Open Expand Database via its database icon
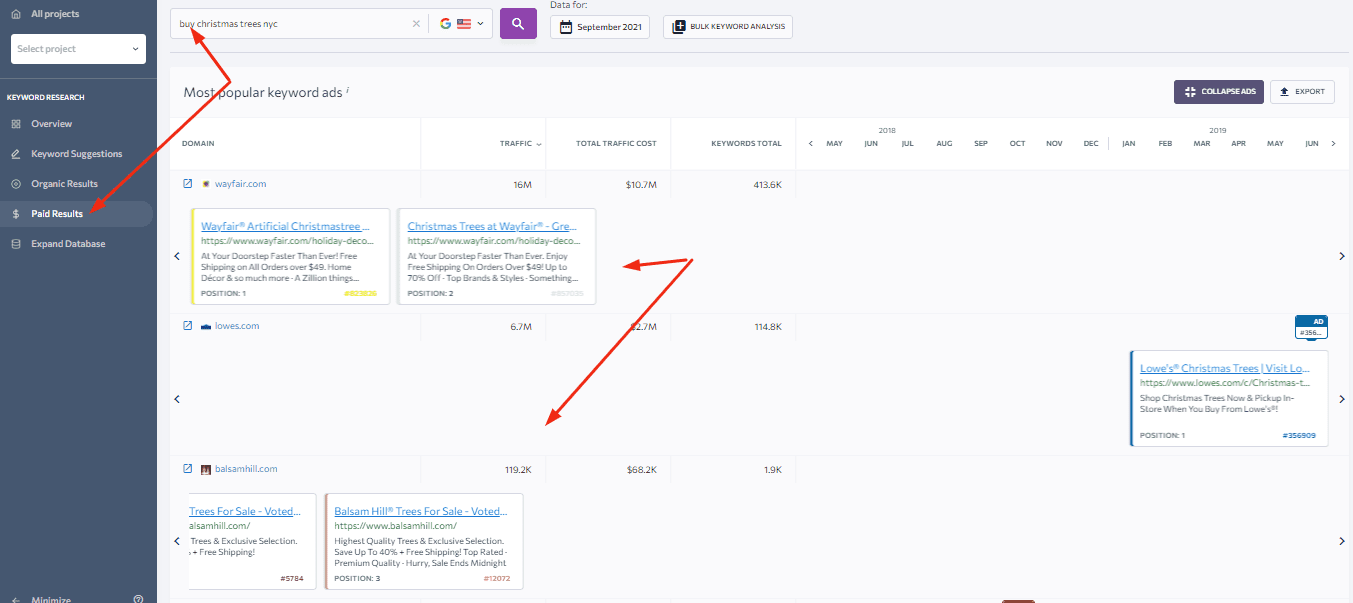Viewport: 1353px width, 603px height. (x=14, y=243)
